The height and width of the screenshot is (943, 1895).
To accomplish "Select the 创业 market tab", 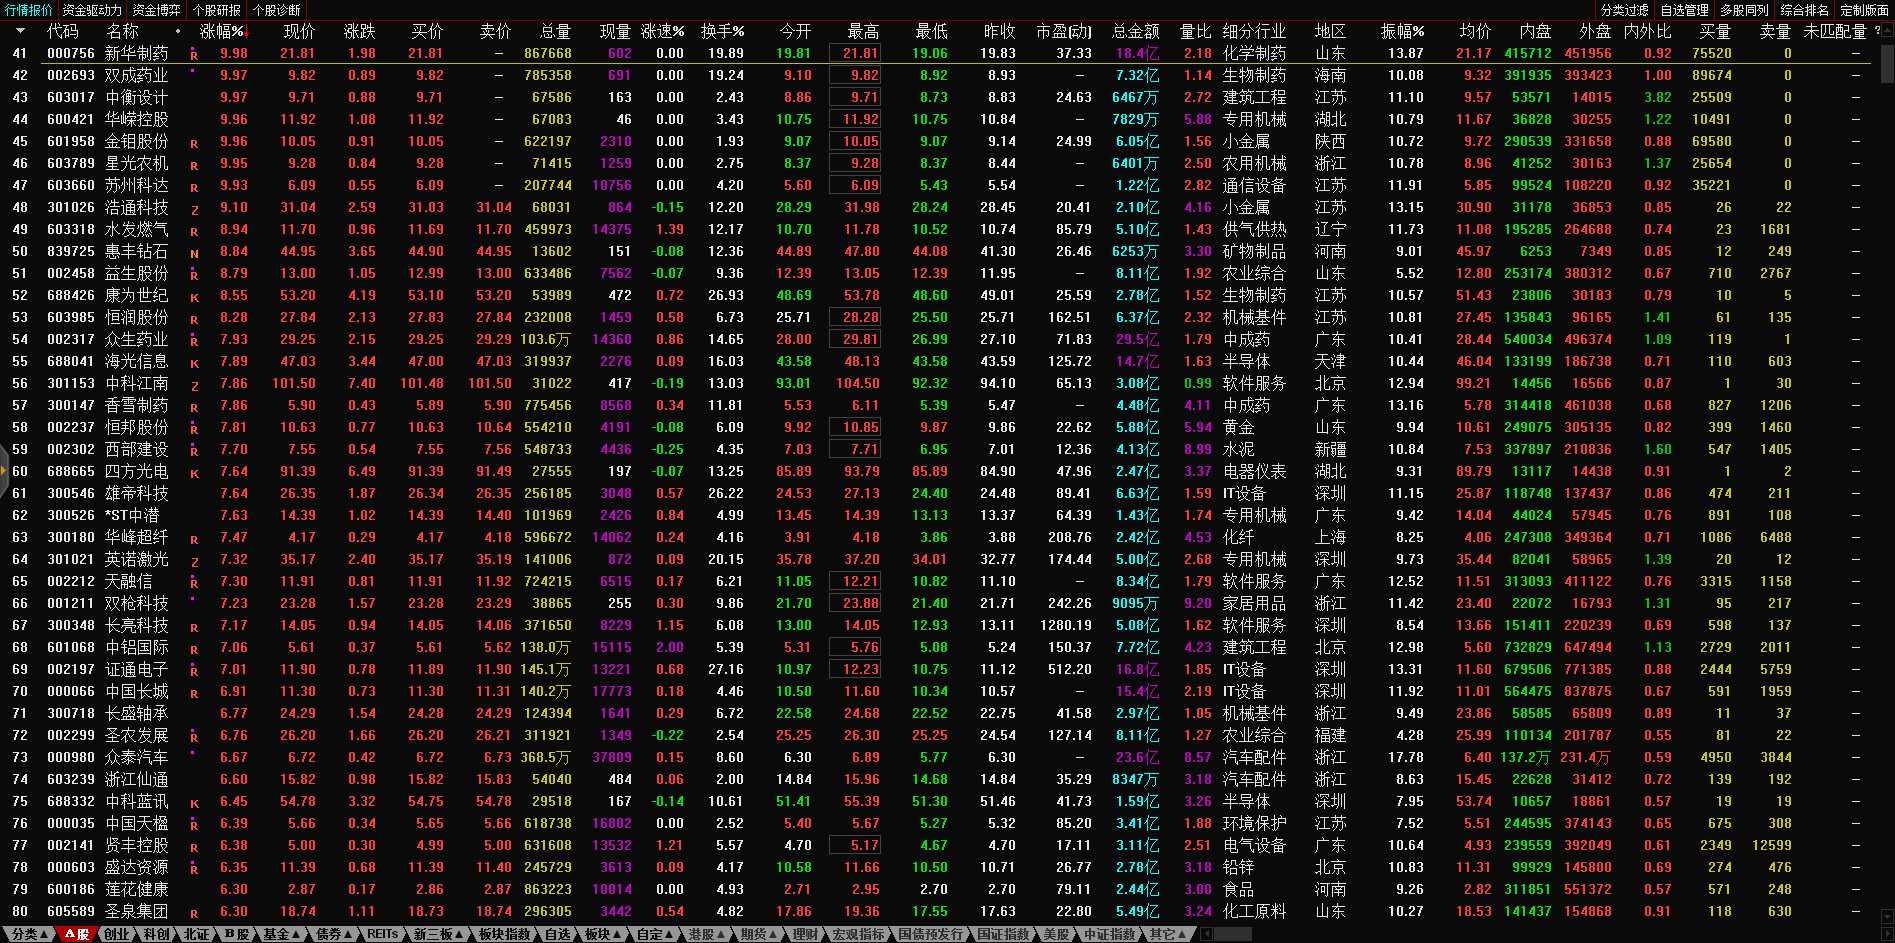I will point(117,934).
